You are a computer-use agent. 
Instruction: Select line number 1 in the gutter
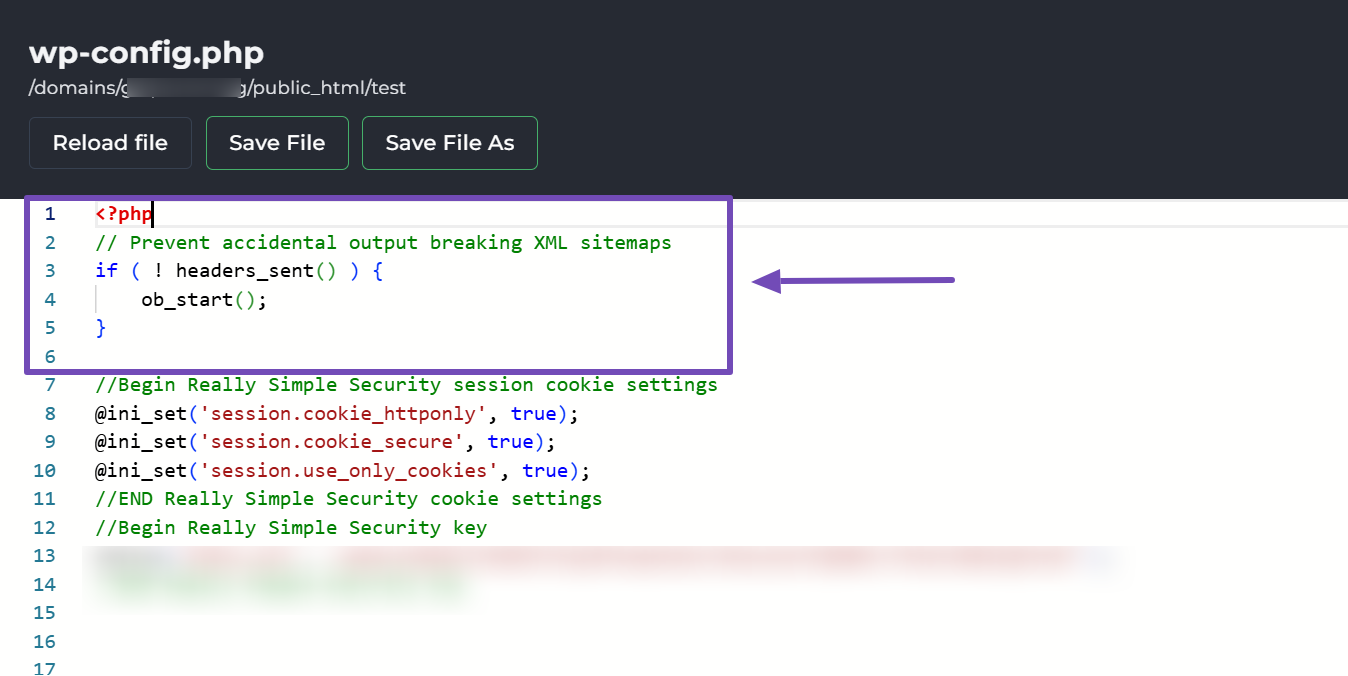click(50, 214)
